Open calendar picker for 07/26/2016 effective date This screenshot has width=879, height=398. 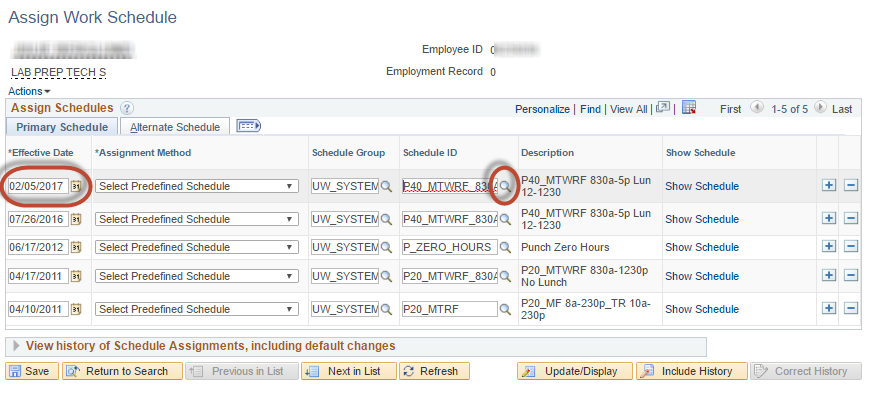[76, 219]
